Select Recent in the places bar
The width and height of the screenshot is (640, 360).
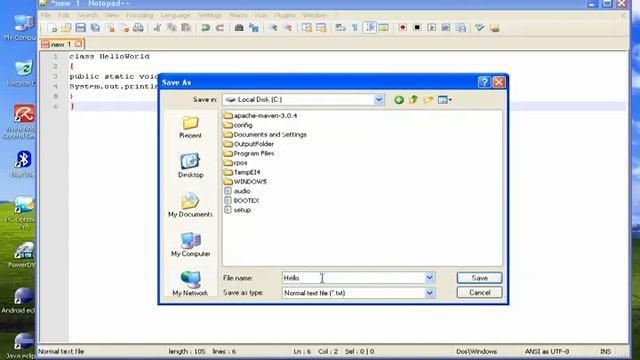190,127
